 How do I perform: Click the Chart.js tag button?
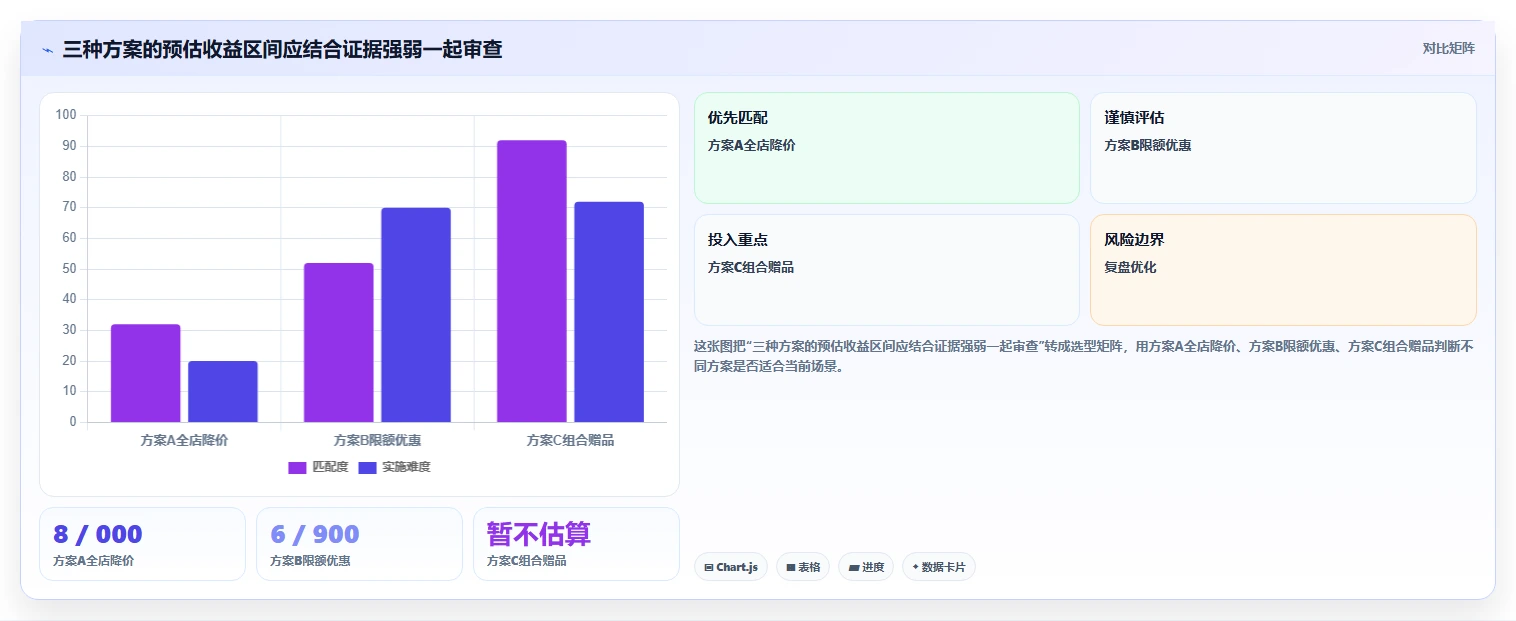731,567
